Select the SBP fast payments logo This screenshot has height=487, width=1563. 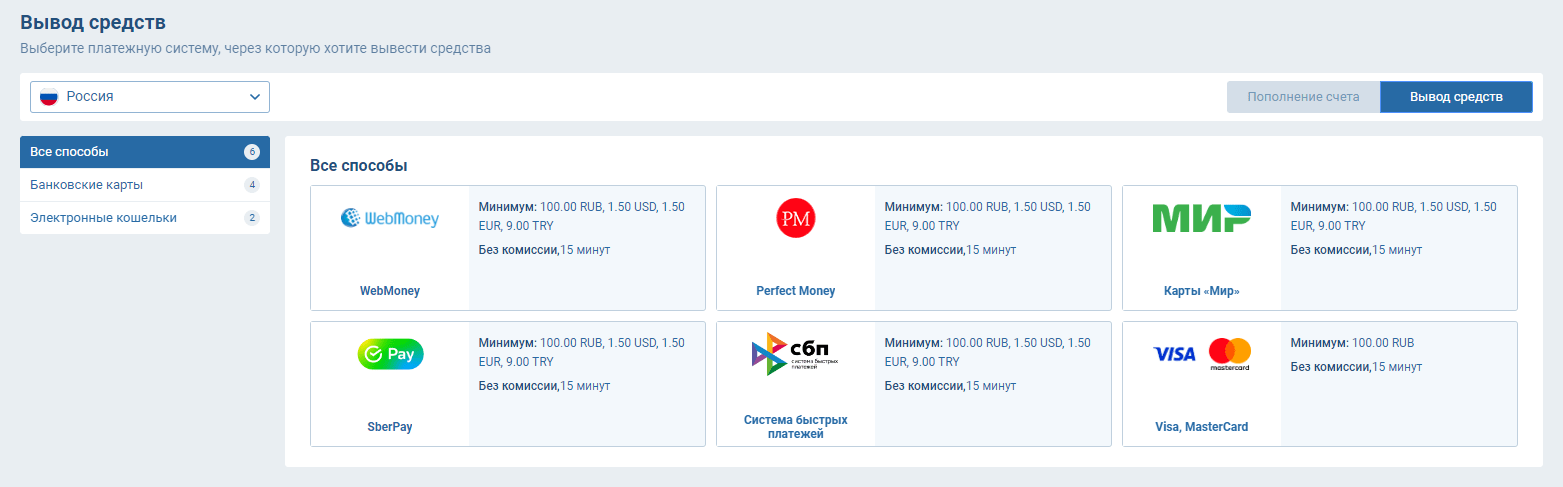tap(795, 354)
